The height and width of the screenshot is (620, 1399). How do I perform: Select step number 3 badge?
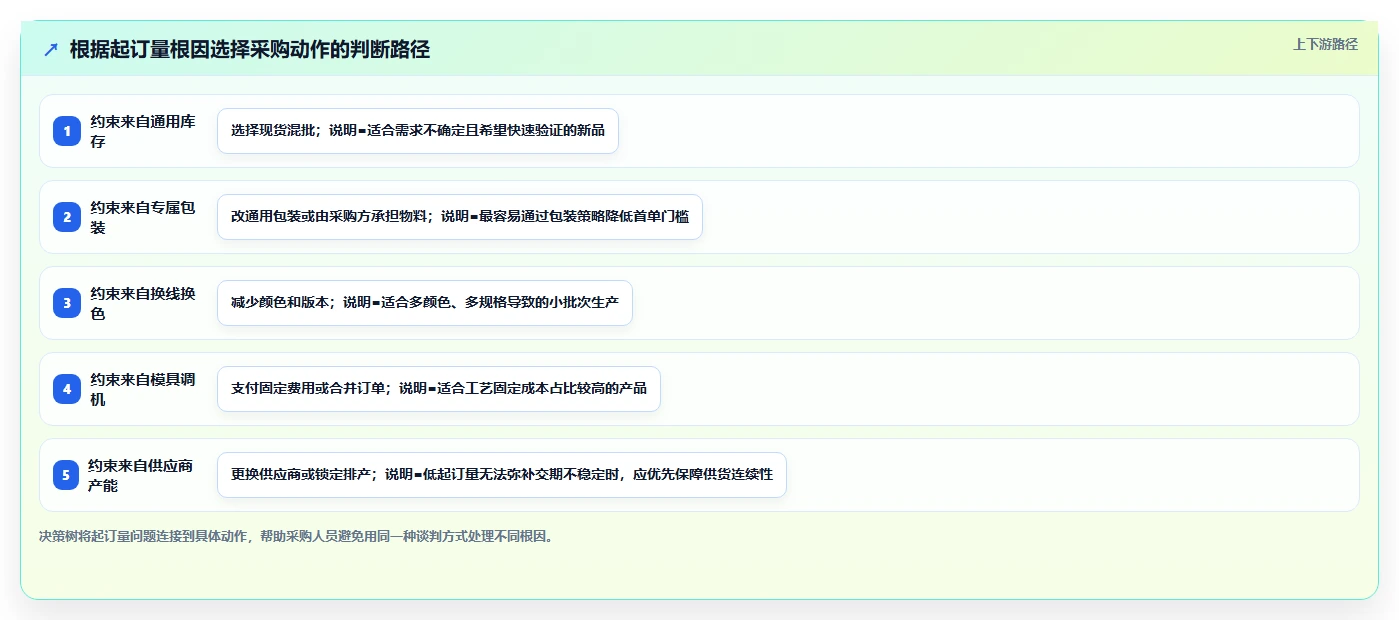click(67, 303)
